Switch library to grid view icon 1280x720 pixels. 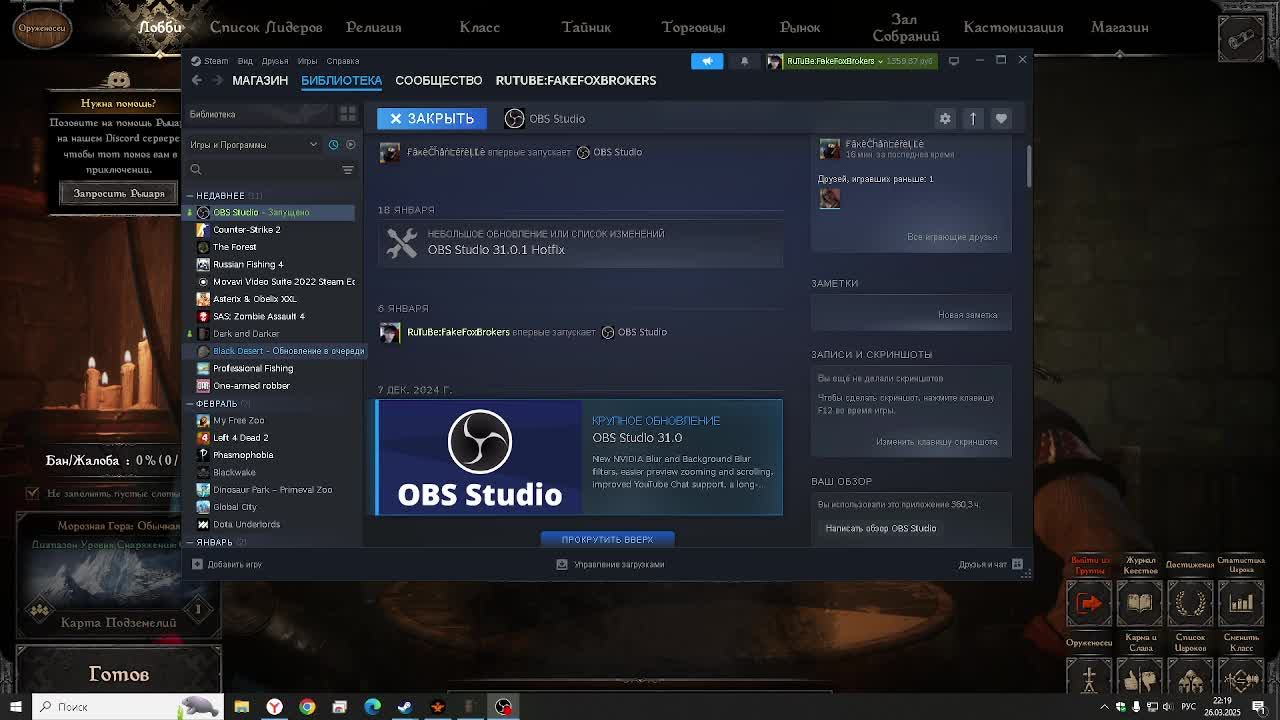347,114
